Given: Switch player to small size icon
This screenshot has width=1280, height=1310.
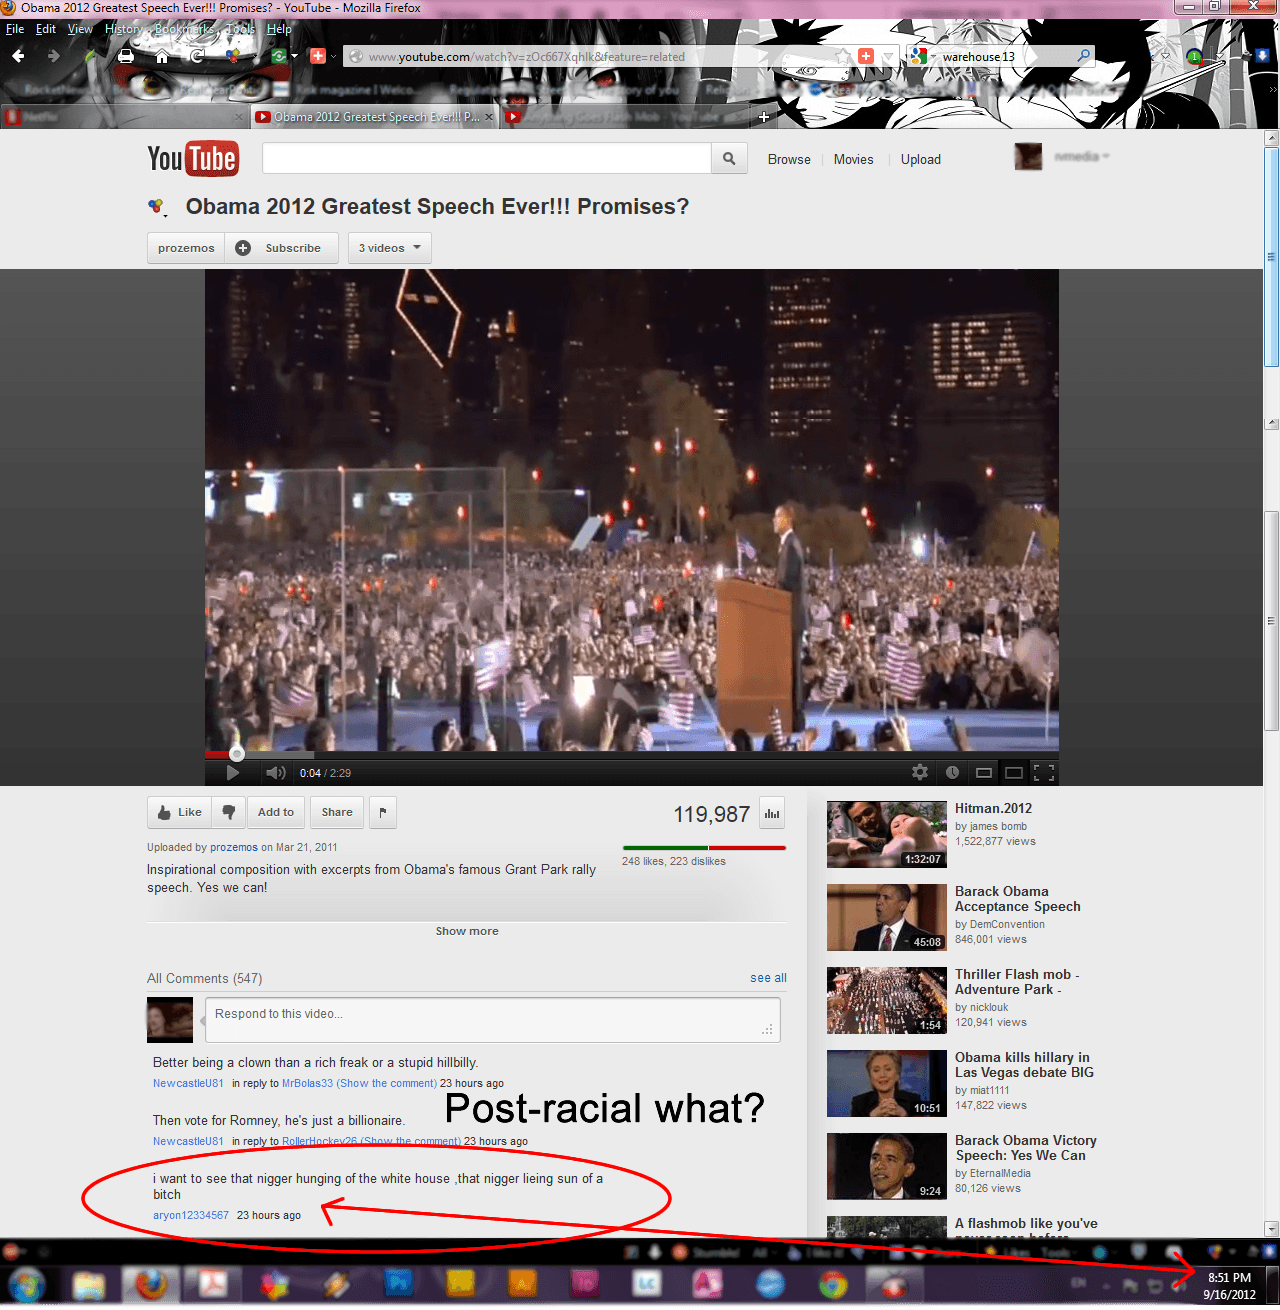Looking at the screenshot, I should 984,772.
